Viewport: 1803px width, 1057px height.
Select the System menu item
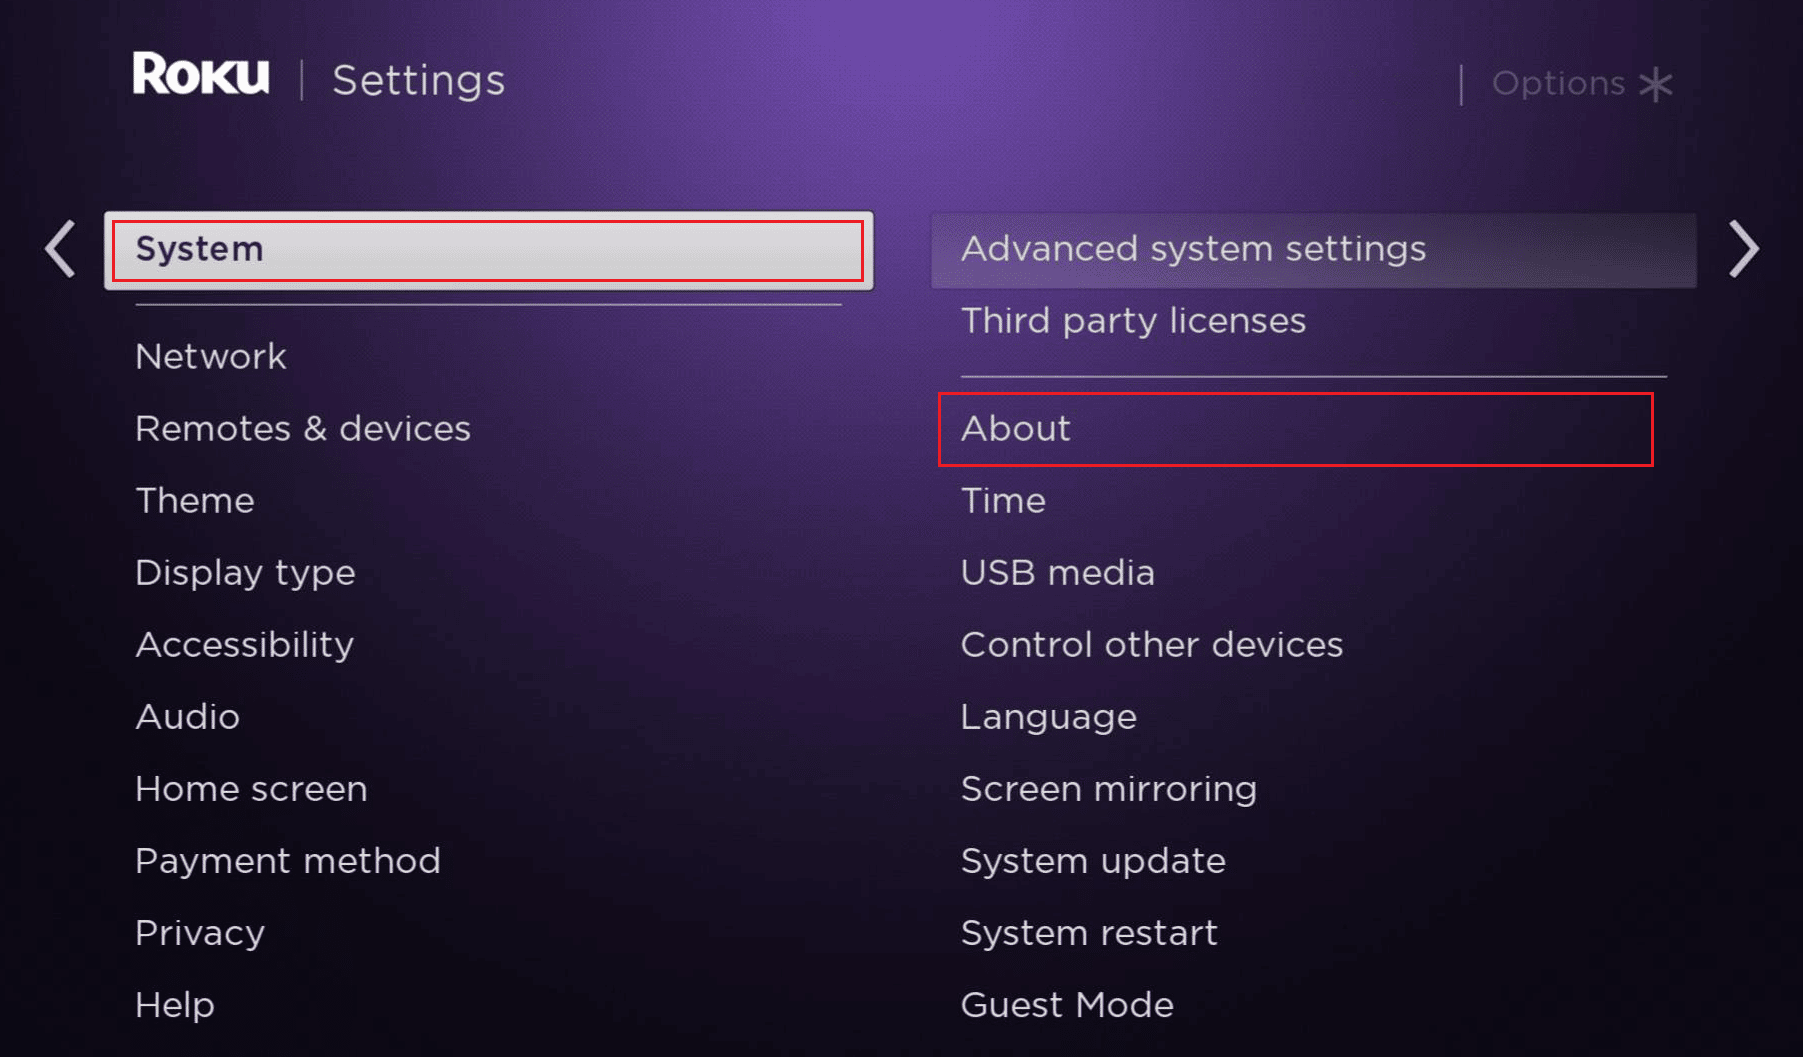[489, 250]
